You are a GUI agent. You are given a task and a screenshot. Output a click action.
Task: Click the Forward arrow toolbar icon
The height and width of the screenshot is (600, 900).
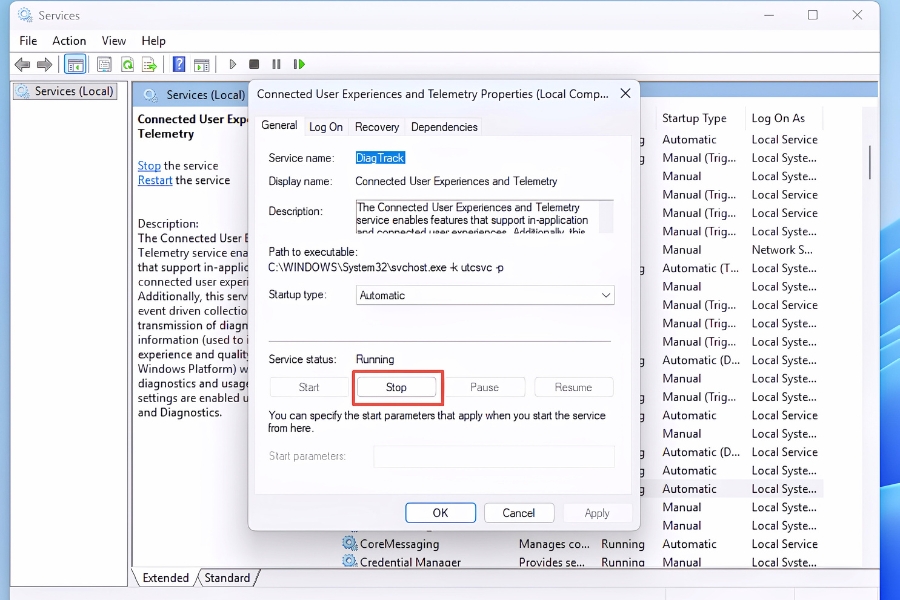tap(44, 64)
